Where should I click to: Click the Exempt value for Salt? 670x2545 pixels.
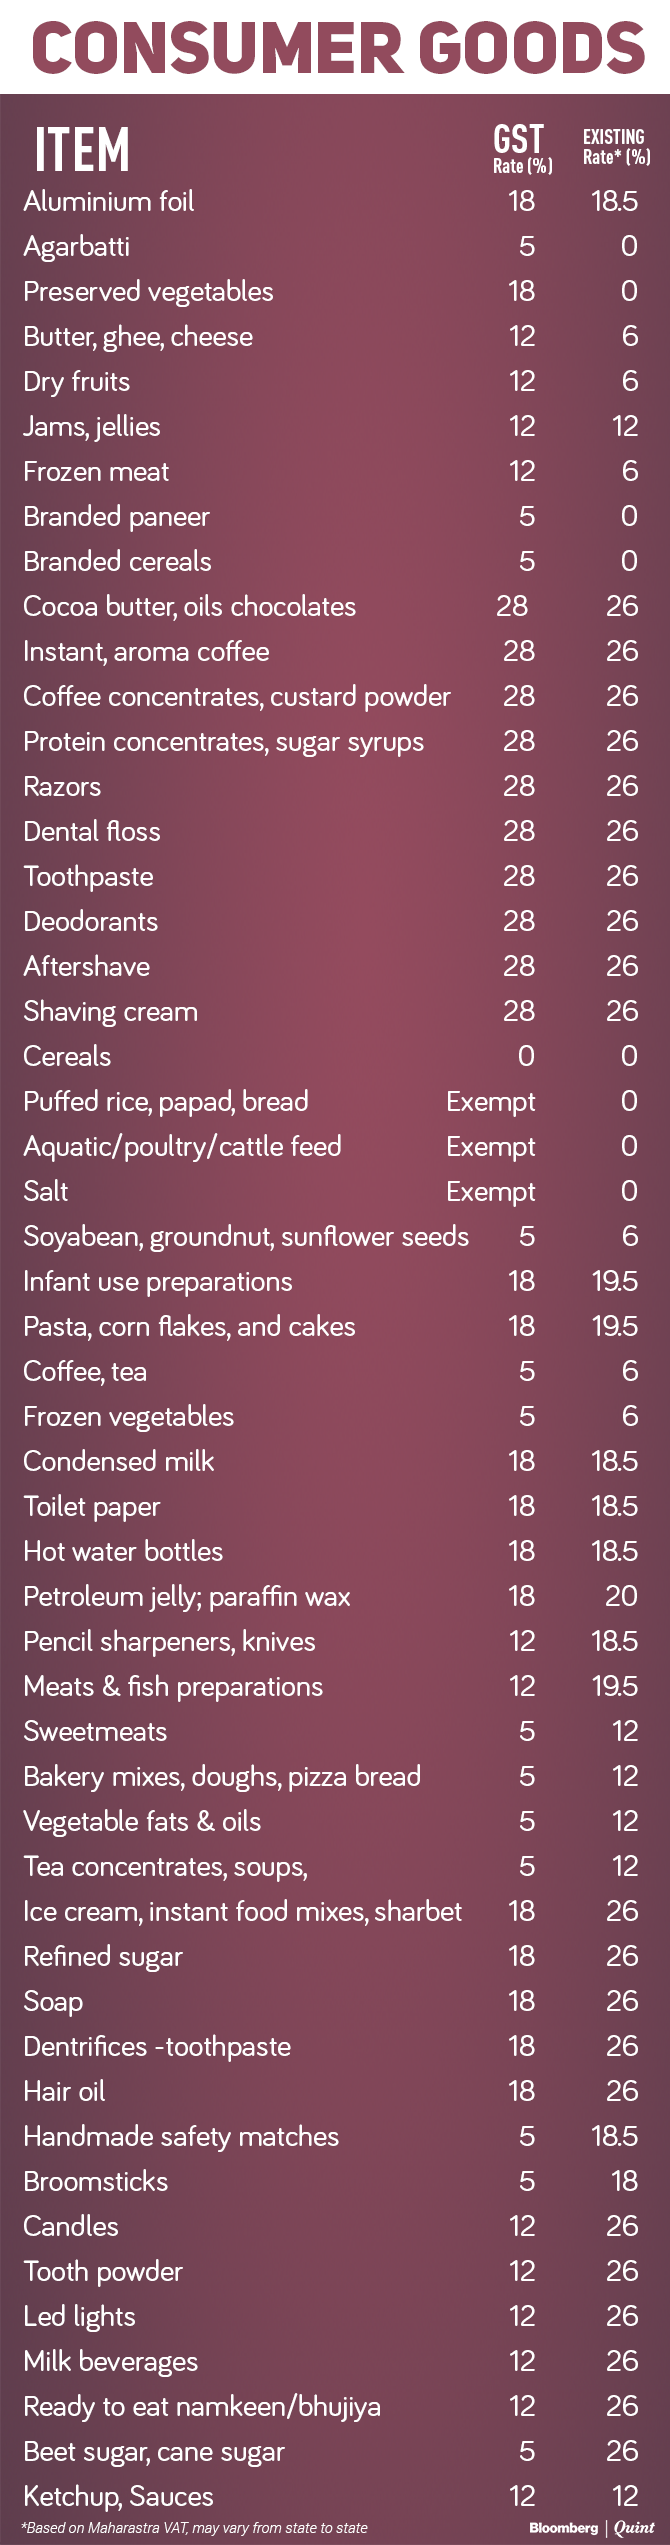(x=490, y=1191)
